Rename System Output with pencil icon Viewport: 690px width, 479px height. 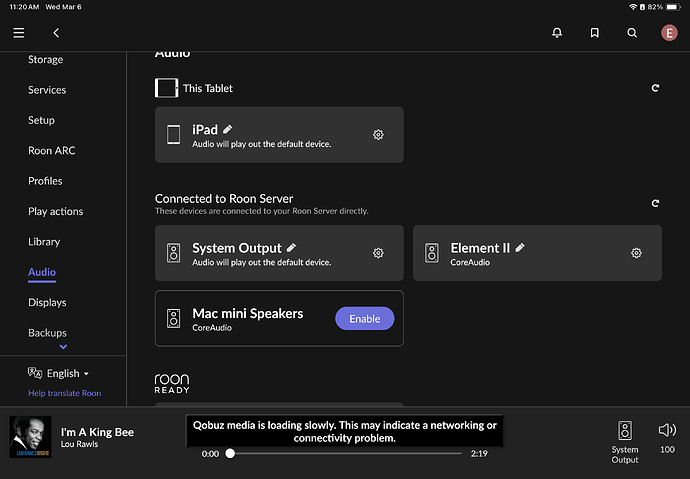(291, 248)
